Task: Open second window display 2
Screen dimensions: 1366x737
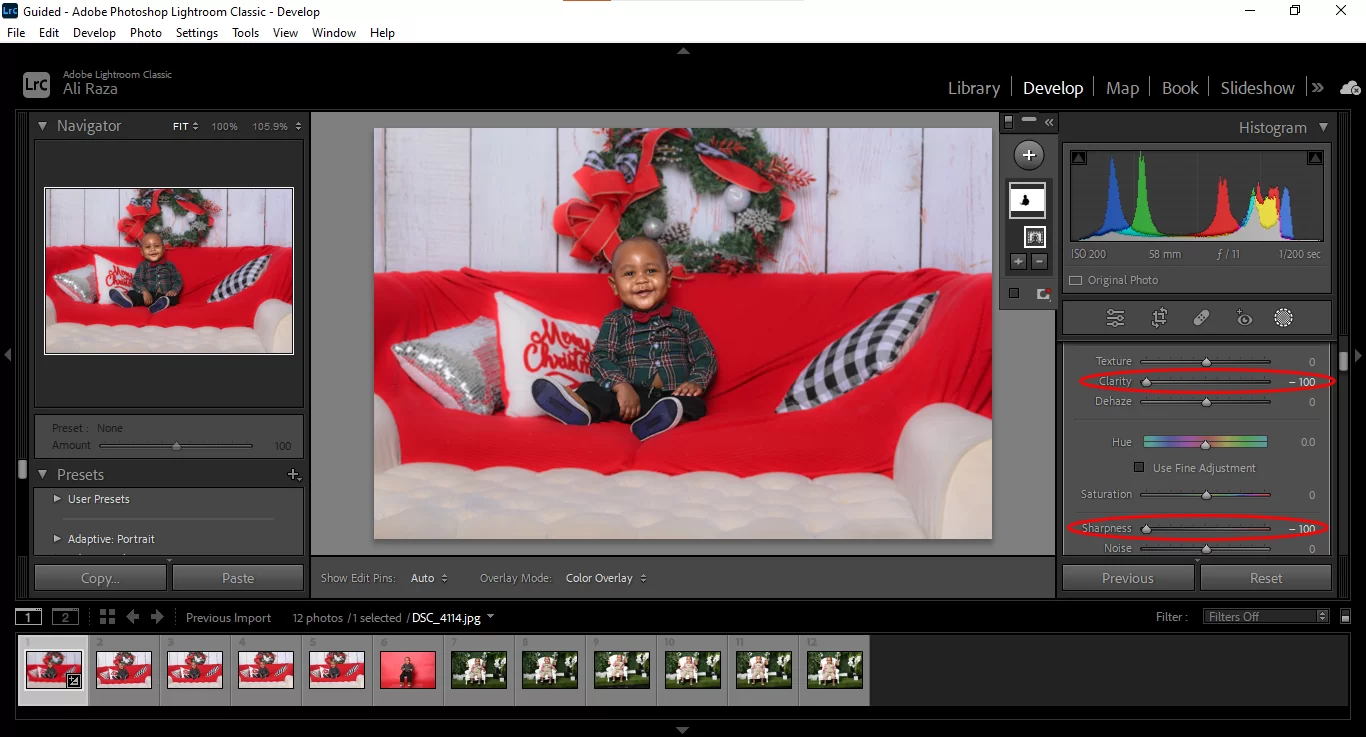Action: pyautogui.click(x=65, y=617)
